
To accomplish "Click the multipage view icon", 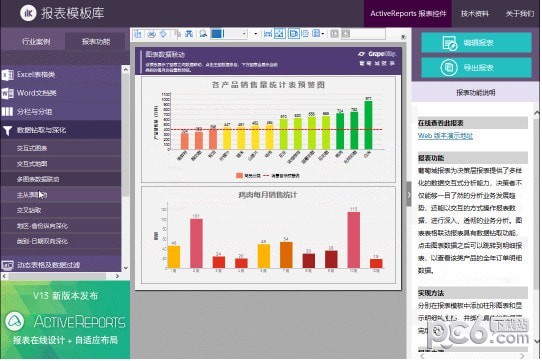I will coord(316,34).
